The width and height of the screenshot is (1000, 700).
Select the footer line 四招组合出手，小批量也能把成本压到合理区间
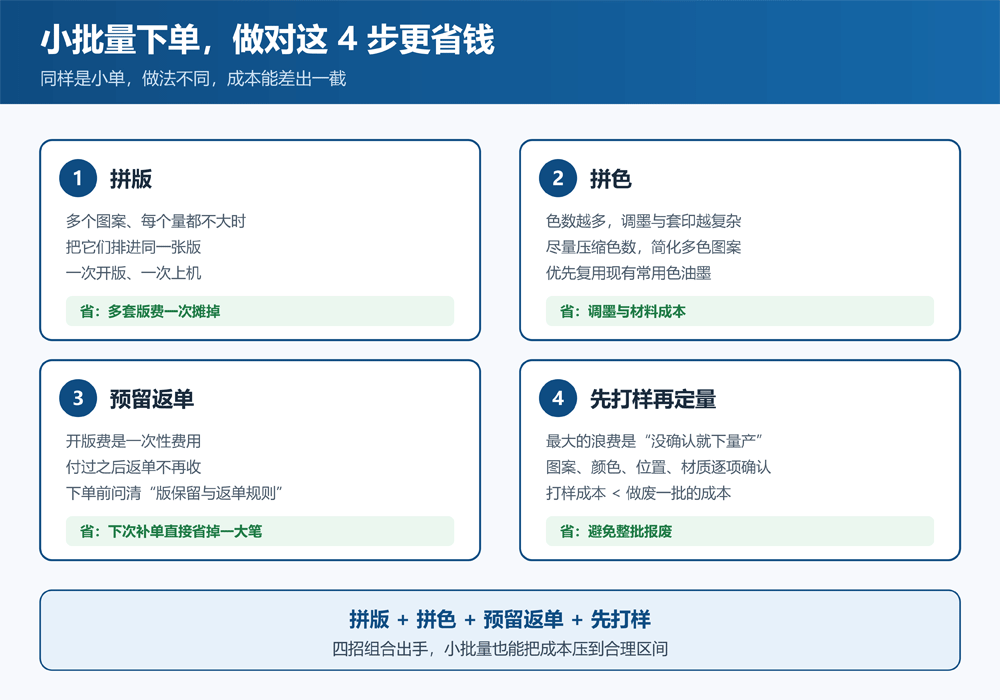(x=500, y=649)
